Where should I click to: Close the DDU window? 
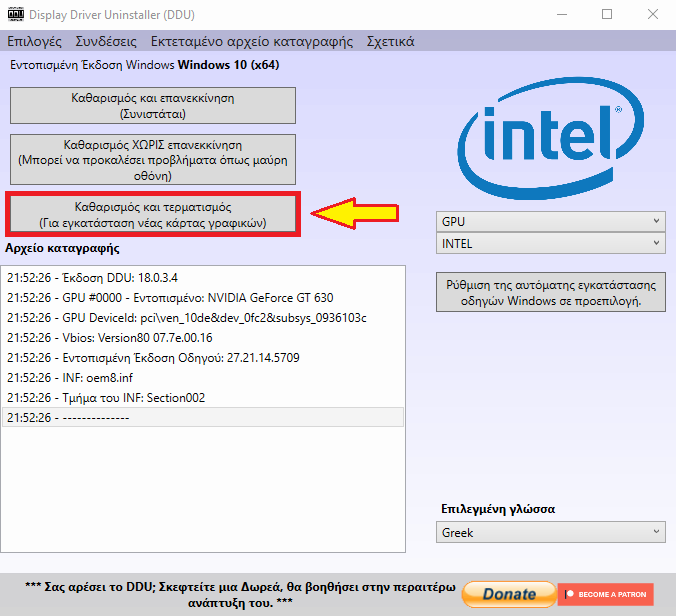[653, 15]
